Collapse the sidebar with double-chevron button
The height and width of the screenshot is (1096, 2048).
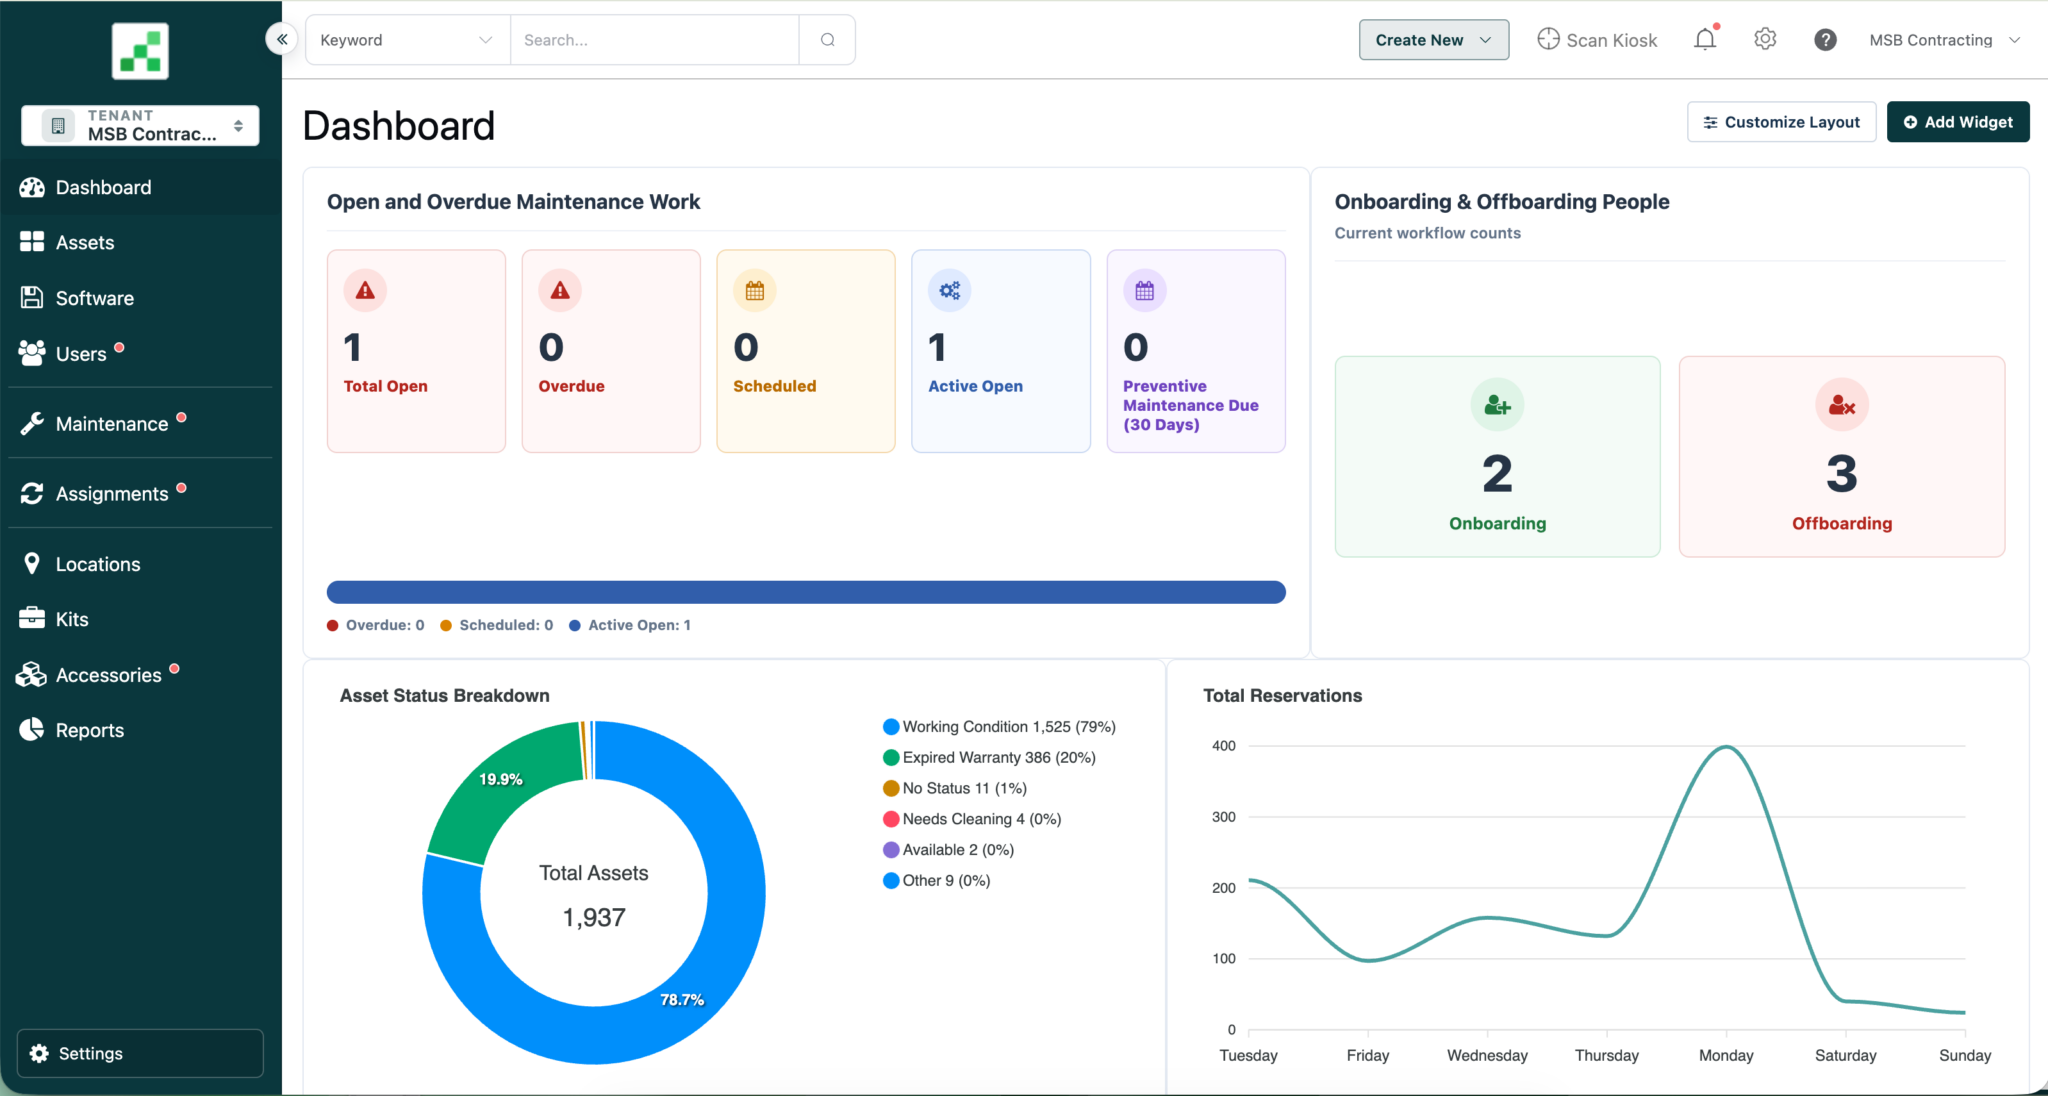[x=282, y=39]
